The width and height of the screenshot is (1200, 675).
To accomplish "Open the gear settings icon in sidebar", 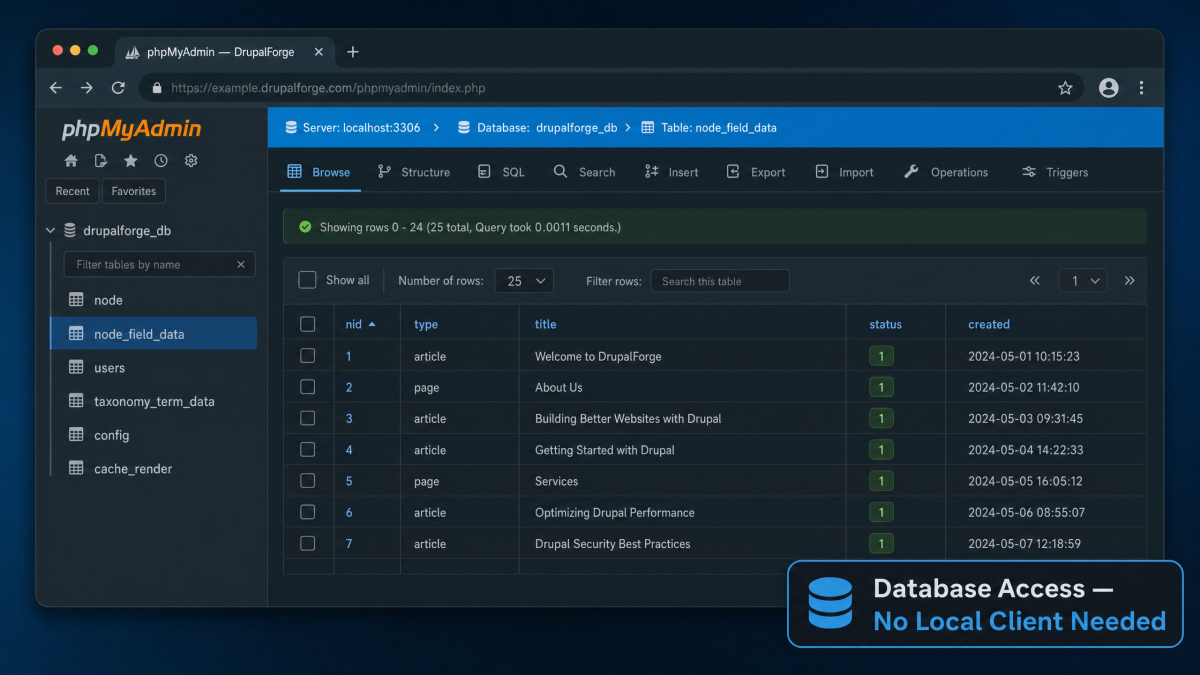I will pos(191,160).
